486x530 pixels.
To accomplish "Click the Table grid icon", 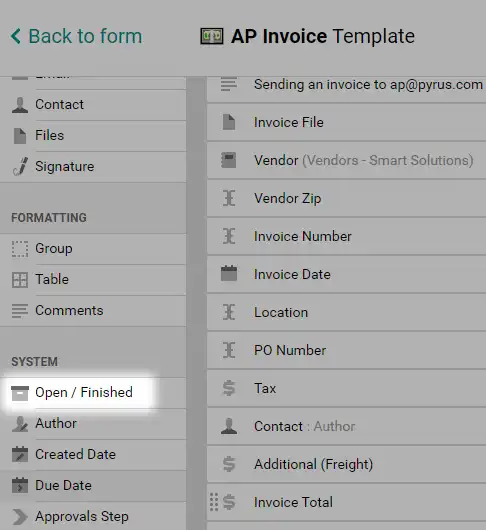I will (x=20, y=280).
